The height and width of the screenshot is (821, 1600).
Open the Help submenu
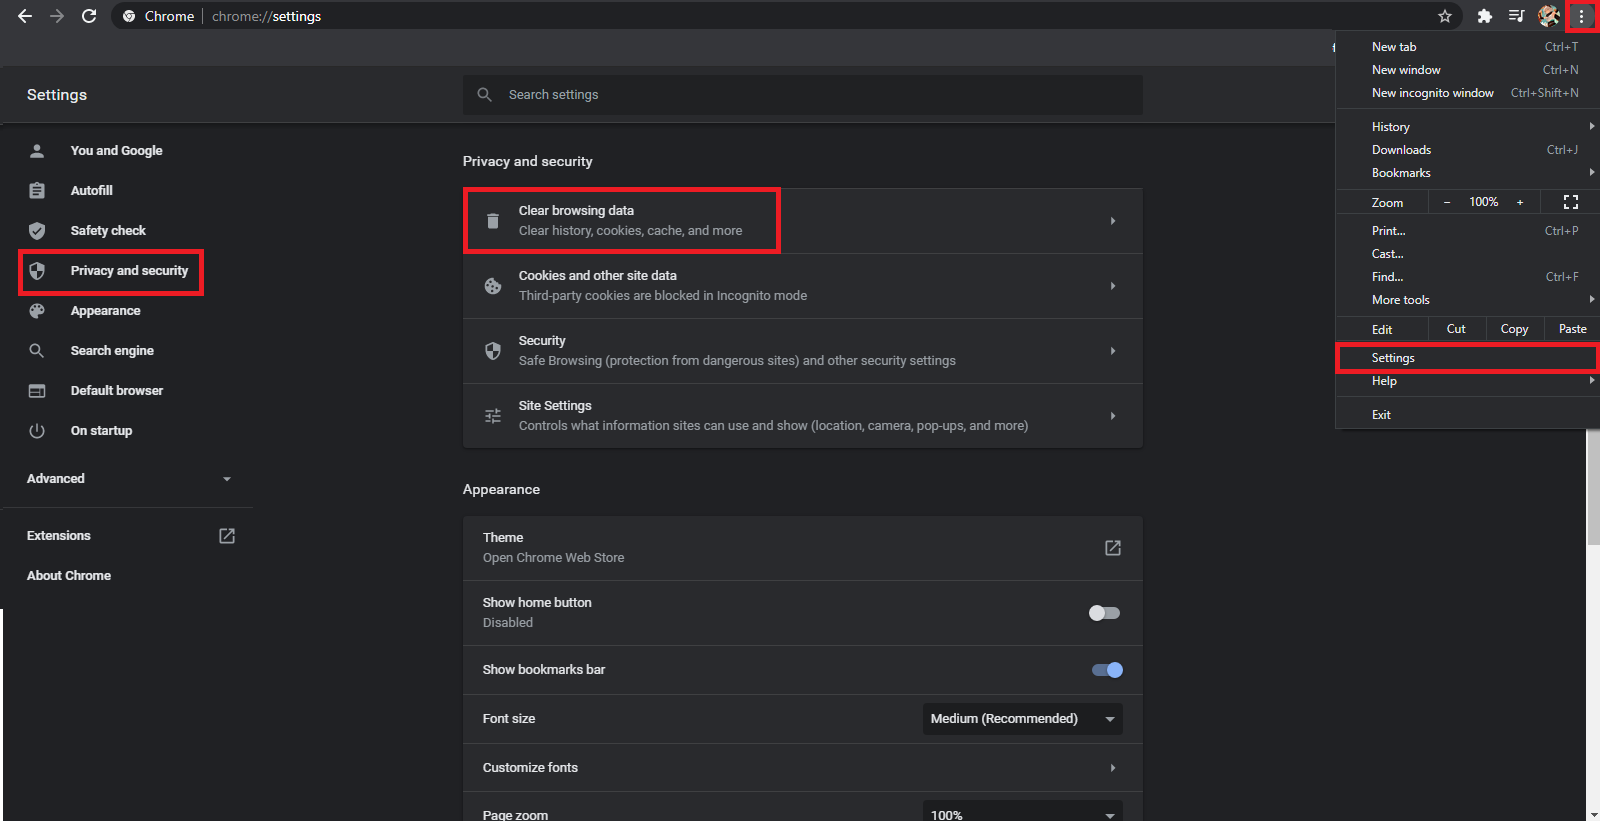coord(1467,381)
